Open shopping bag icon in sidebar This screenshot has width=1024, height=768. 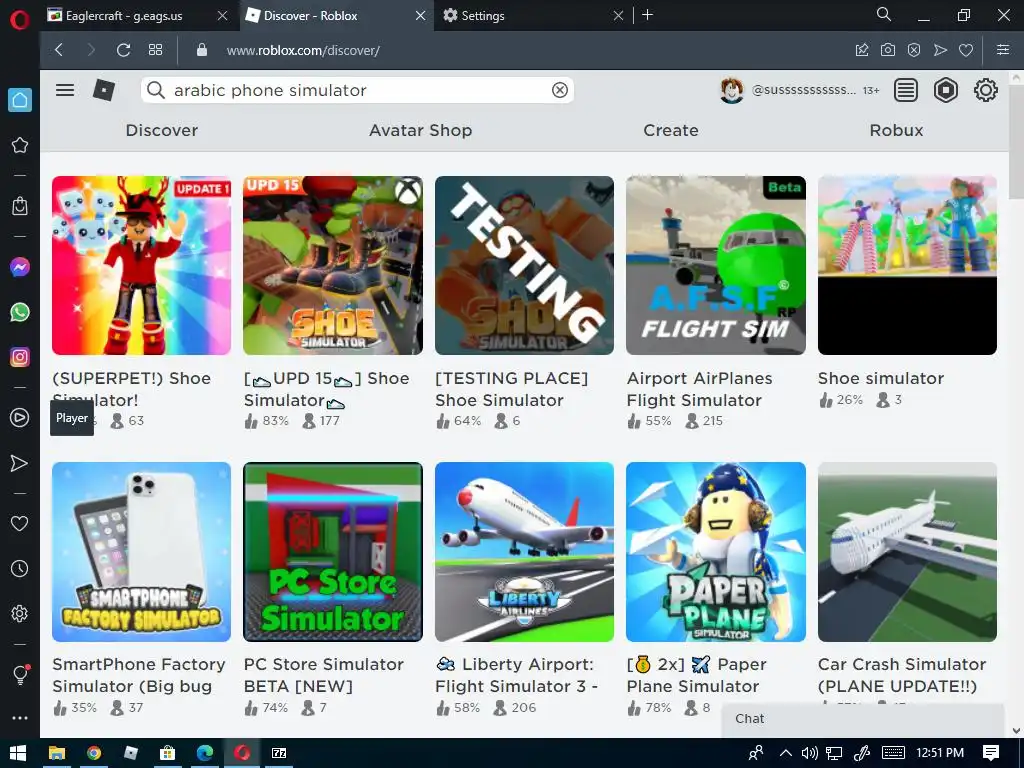coord(20,206)
